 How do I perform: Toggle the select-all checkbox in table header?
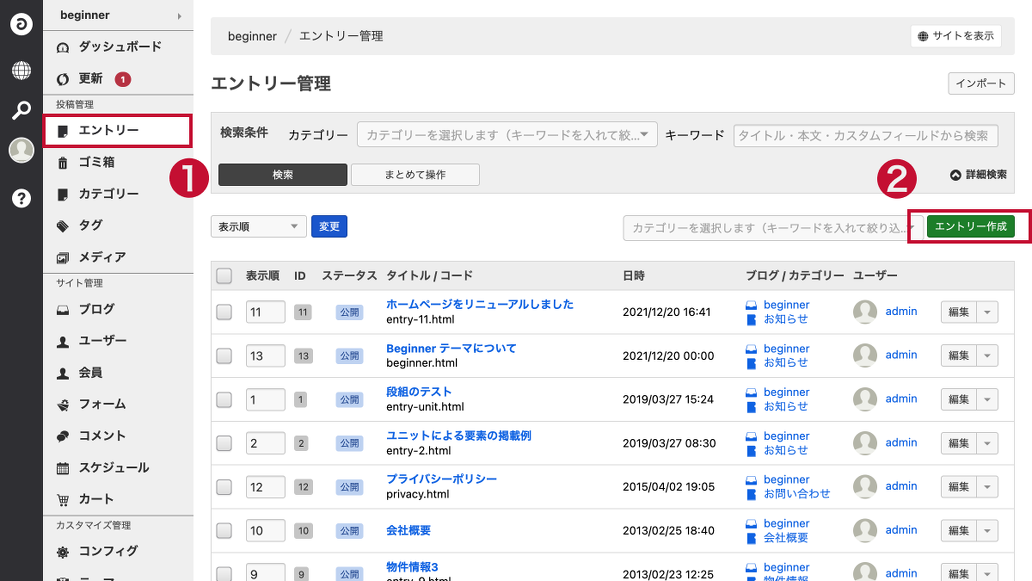224,276
